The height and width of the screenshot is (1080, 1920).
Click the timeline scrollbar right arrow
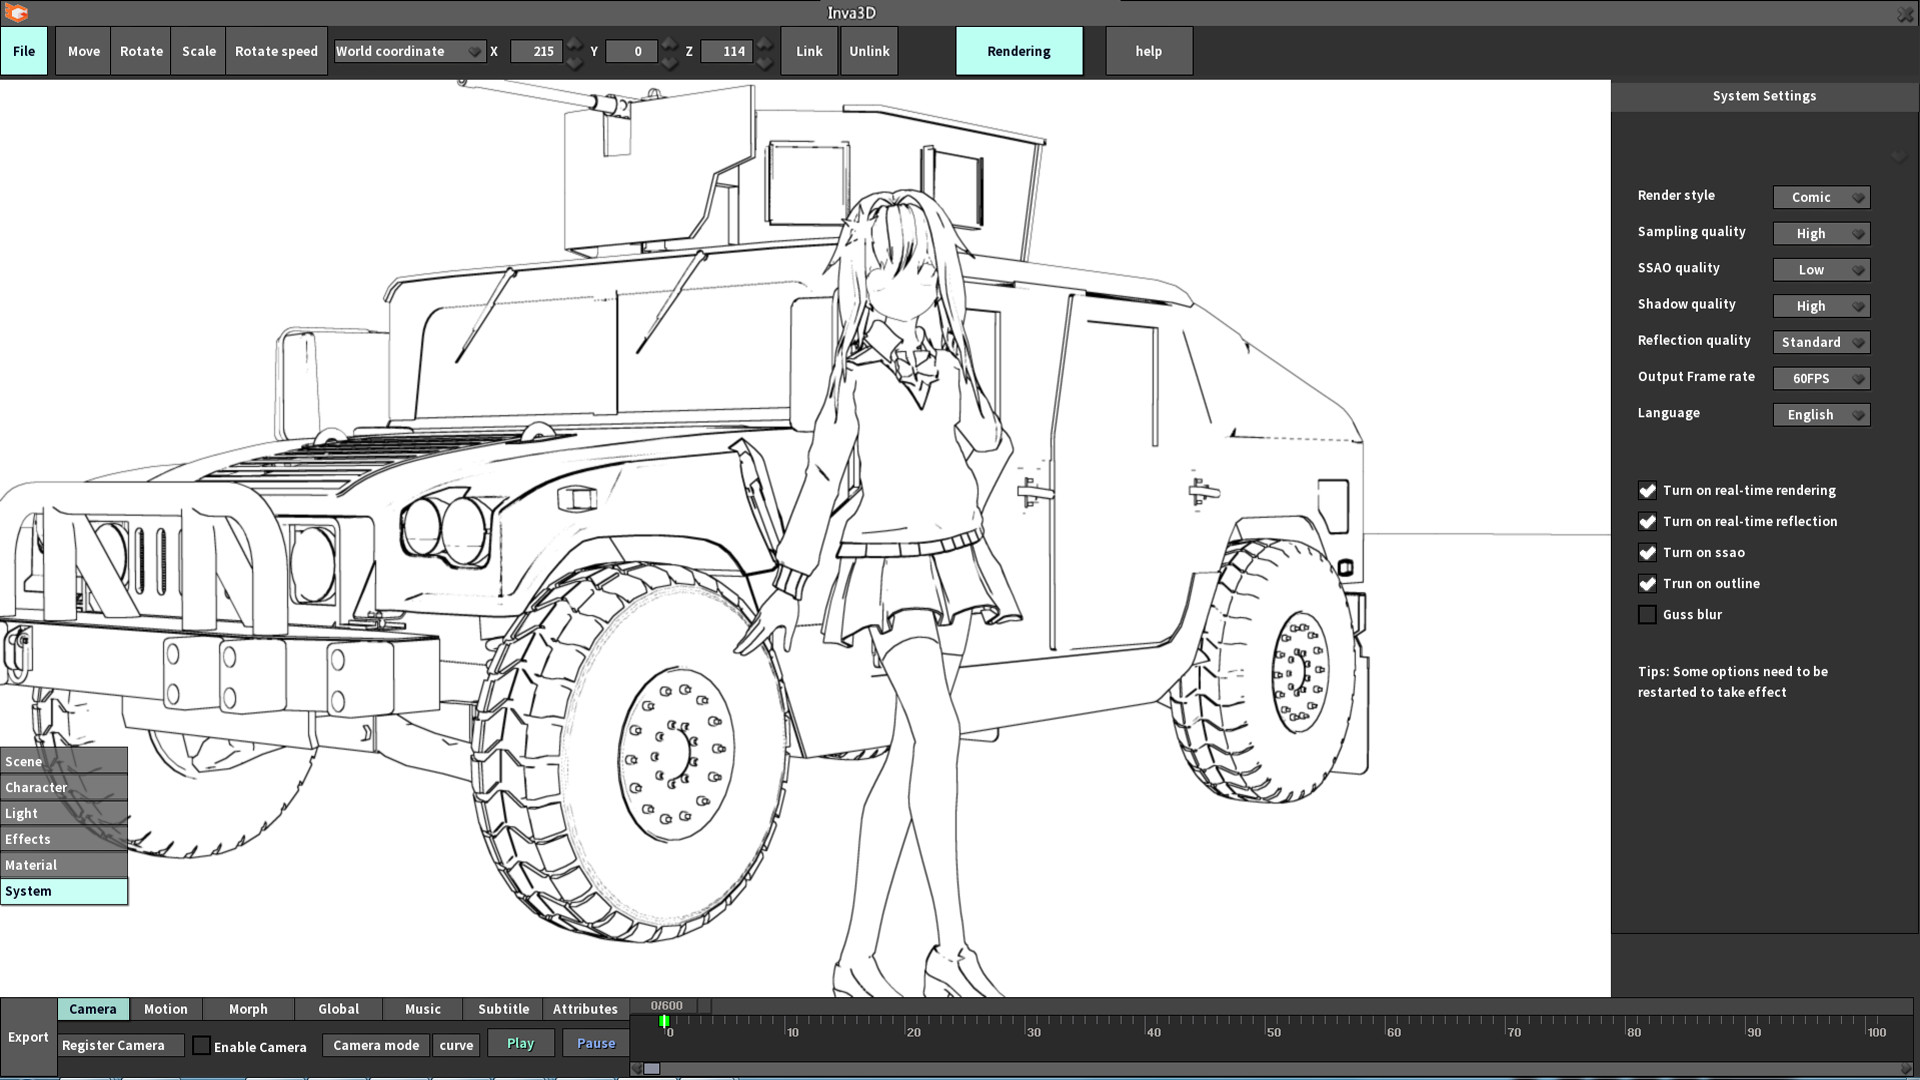click(x=1906, y=1069)
